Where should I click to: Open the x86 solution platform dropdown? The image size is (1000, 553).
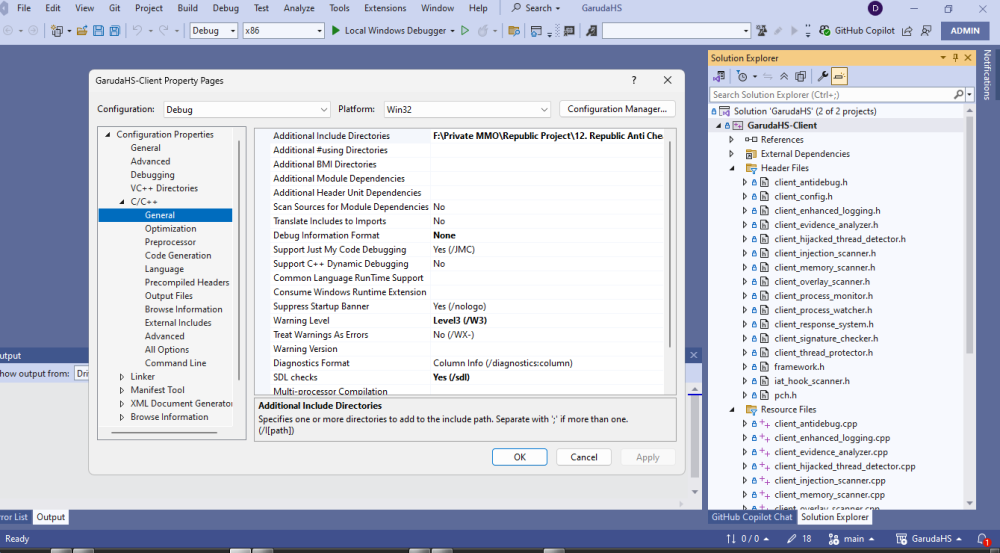[x=283, y=31]
